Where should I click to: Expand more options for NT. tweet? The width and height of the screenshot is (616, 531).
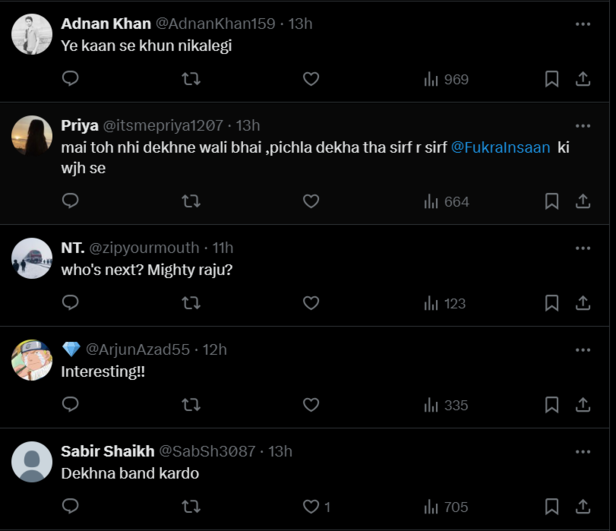pyautogui.click(x=583, y=247)
